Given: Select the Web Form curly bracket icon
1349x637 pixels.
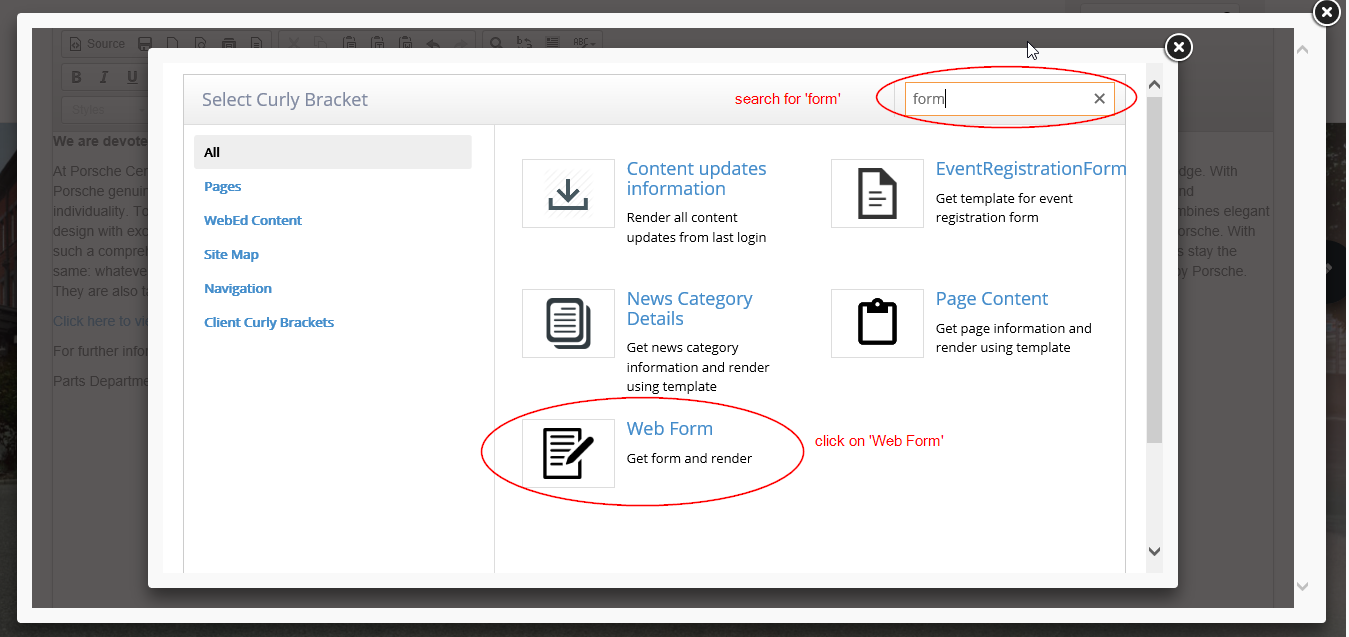Looking at the screenshot, I should (568, 452).
